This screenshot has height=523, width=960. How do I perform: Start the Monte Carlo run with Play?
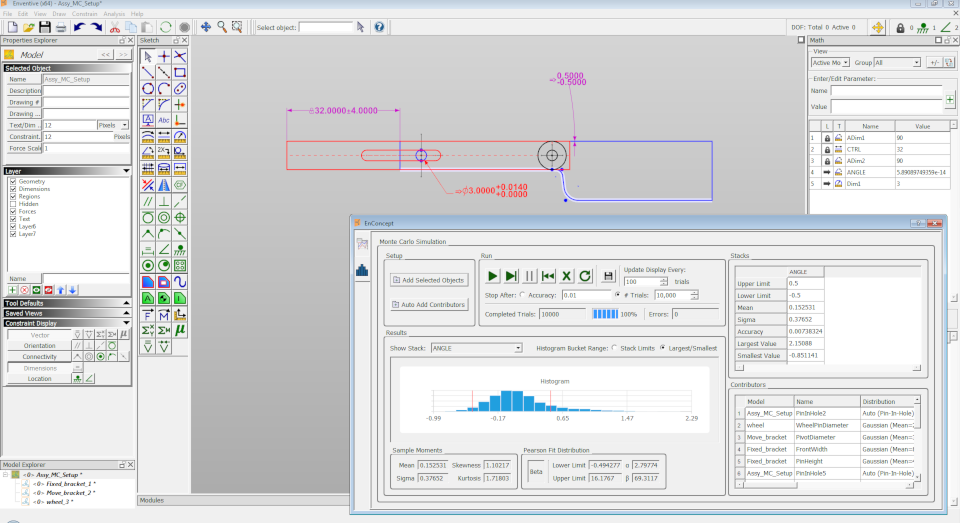pos(492,276)
